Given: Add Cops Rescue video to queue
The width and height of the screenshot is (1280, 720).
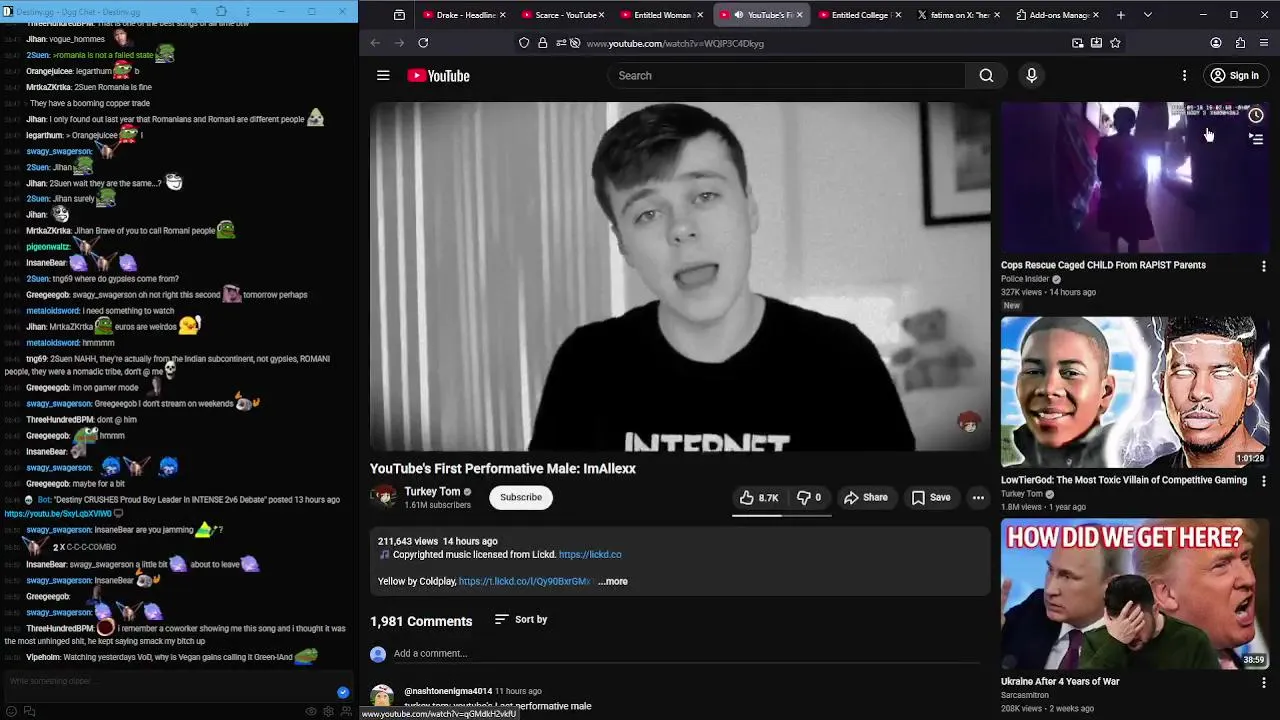Looking at the screenshot, I should click(x=1256, y=139).
